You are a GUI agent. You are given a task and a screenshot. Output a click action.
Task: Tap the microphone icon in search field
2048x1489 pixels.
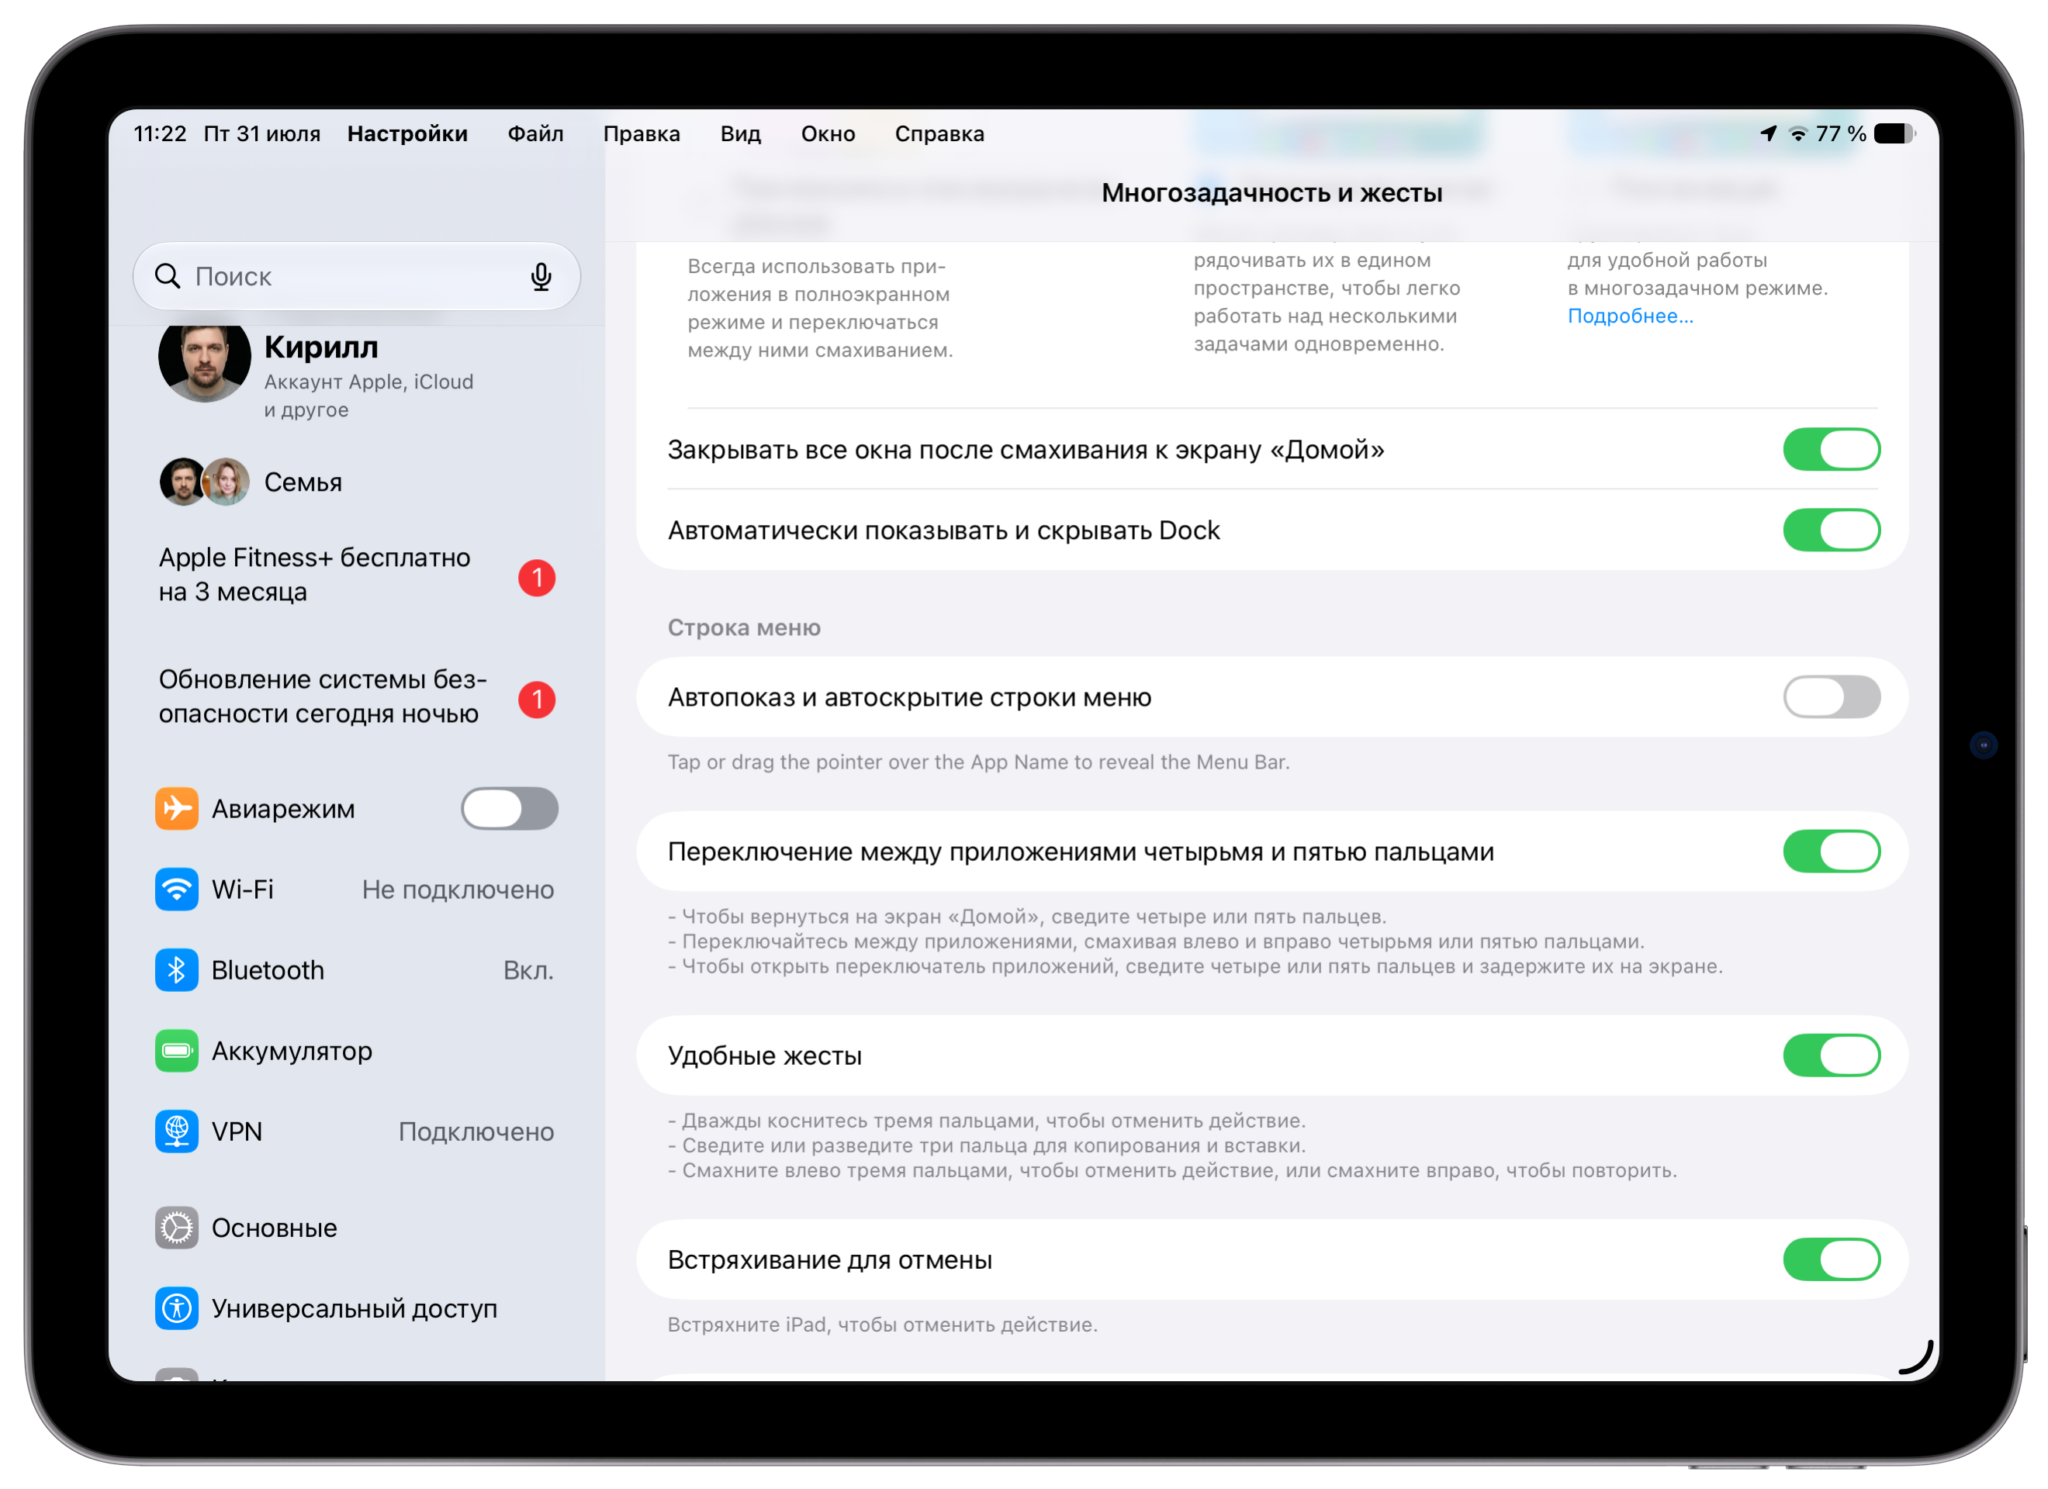pyautogui.click(x=541, y=277)
